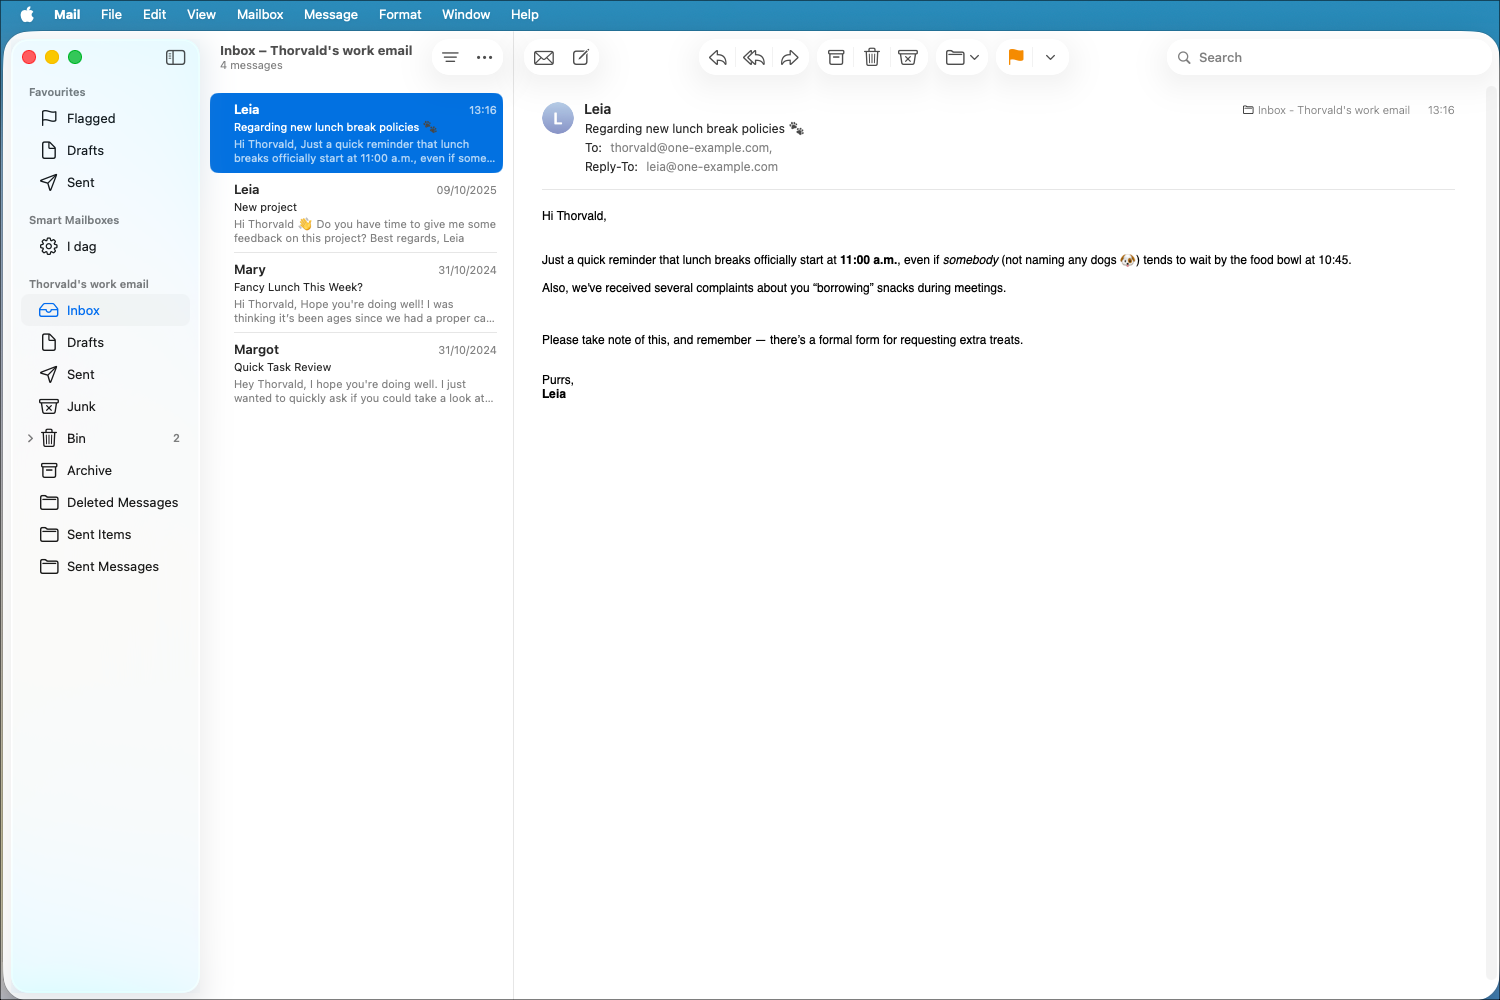
Task: Open the flag colour dropdown
Action: click(1049, 57)
